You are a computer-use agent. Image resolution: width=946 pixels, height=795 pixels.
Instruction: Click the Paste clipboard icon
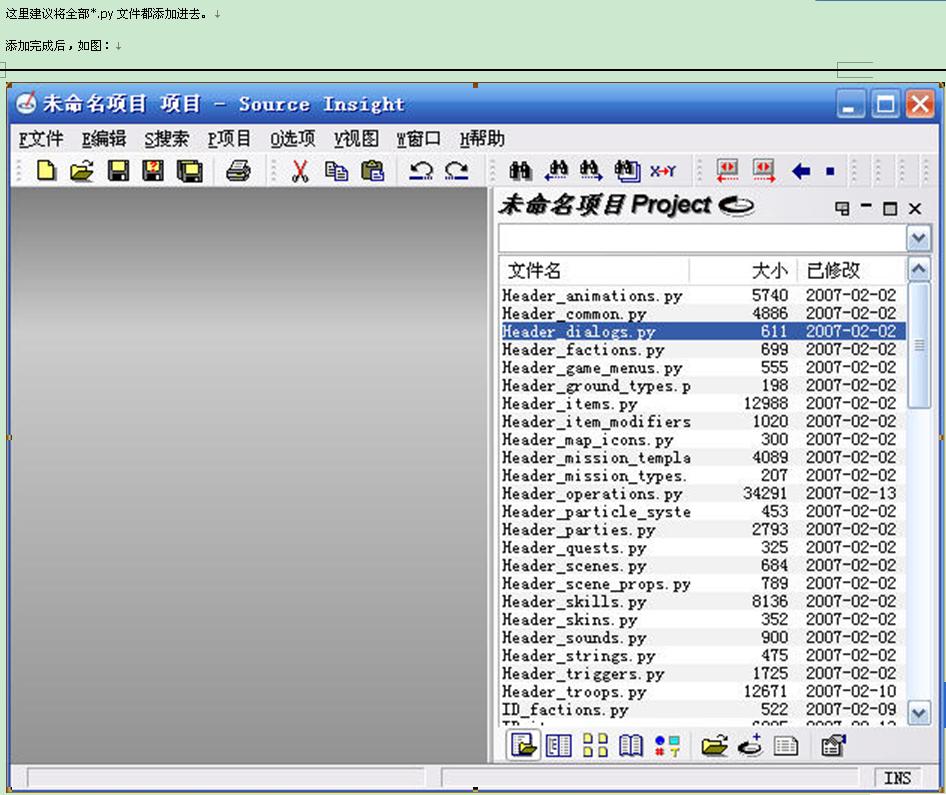pos(372,171)
